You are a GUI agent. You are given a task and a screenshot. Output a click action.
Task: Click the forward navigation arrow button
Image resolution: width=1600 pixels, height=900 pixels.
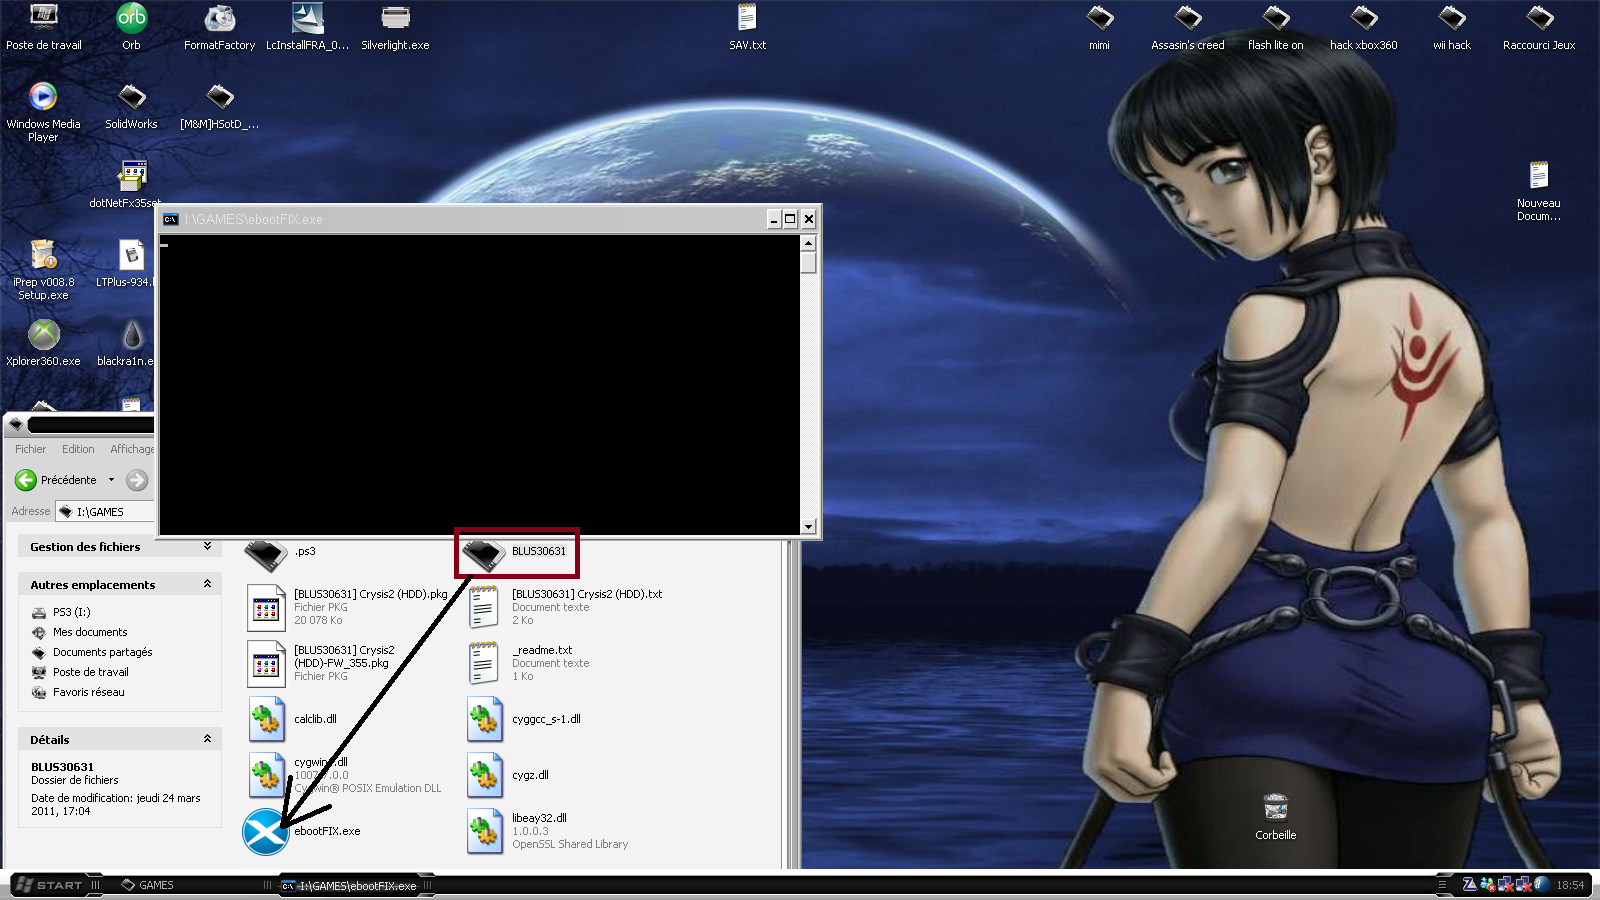[x=137, y=480]
